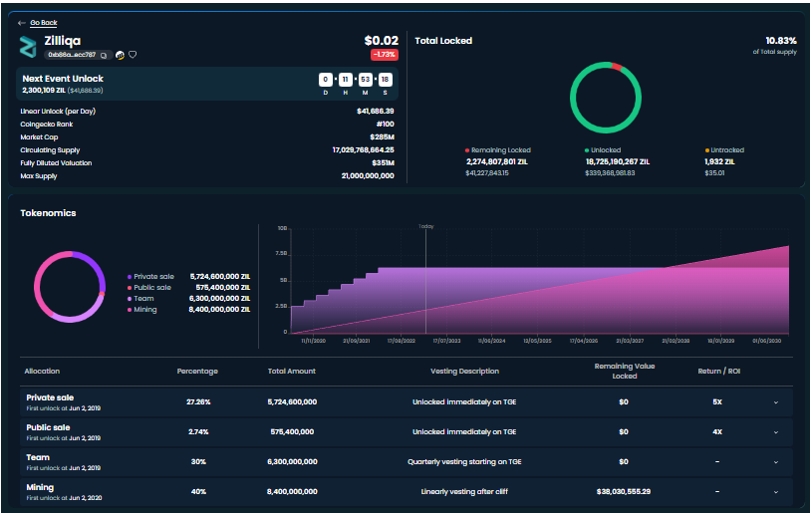
Task: Toggle Team legend entry
Action: click(x=141, y=298)
